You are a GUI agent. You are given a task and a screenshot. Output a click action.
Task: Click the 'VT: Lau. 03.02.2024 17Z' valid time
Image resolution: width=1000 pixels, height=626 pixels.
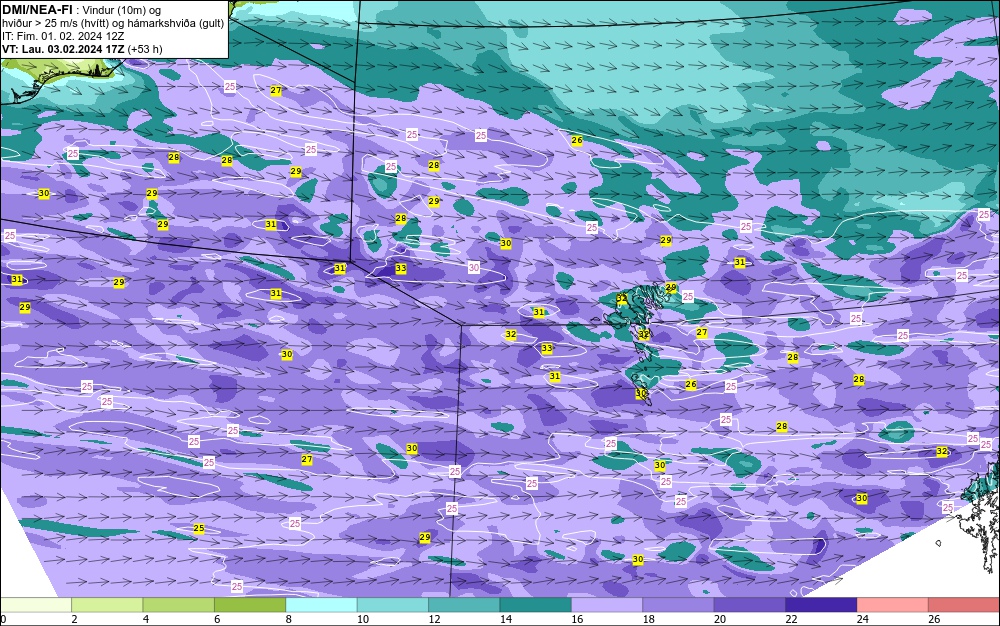click(x=63, y=49)
